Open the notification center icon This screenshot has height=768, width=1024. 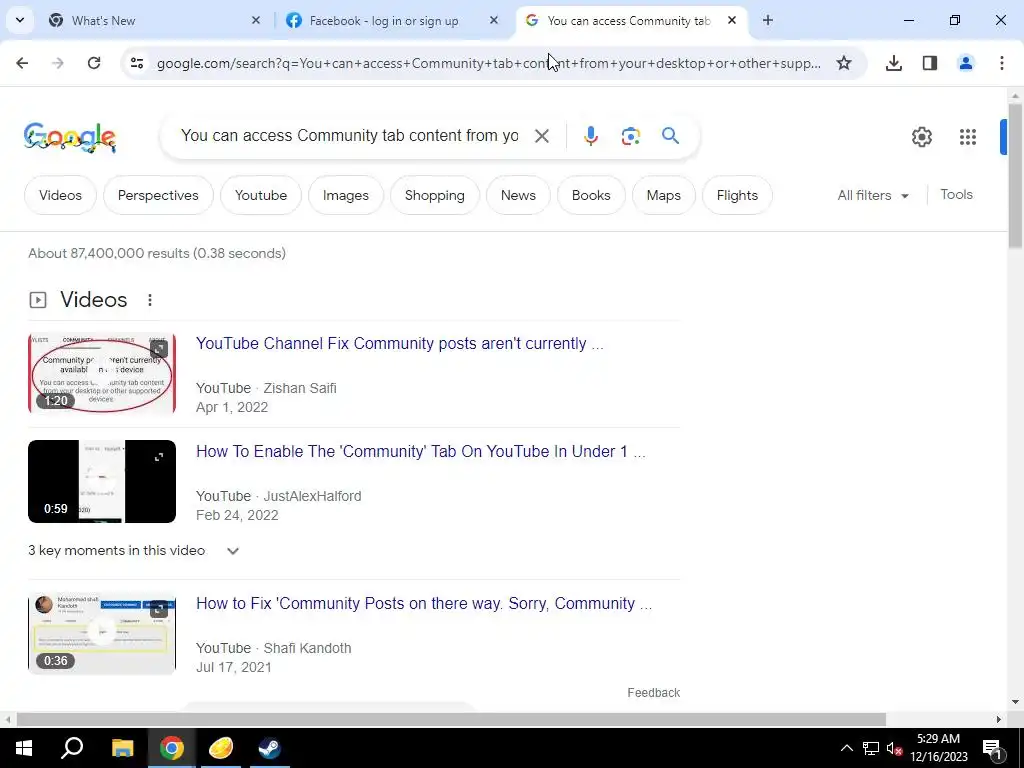[x=991, y=748]
